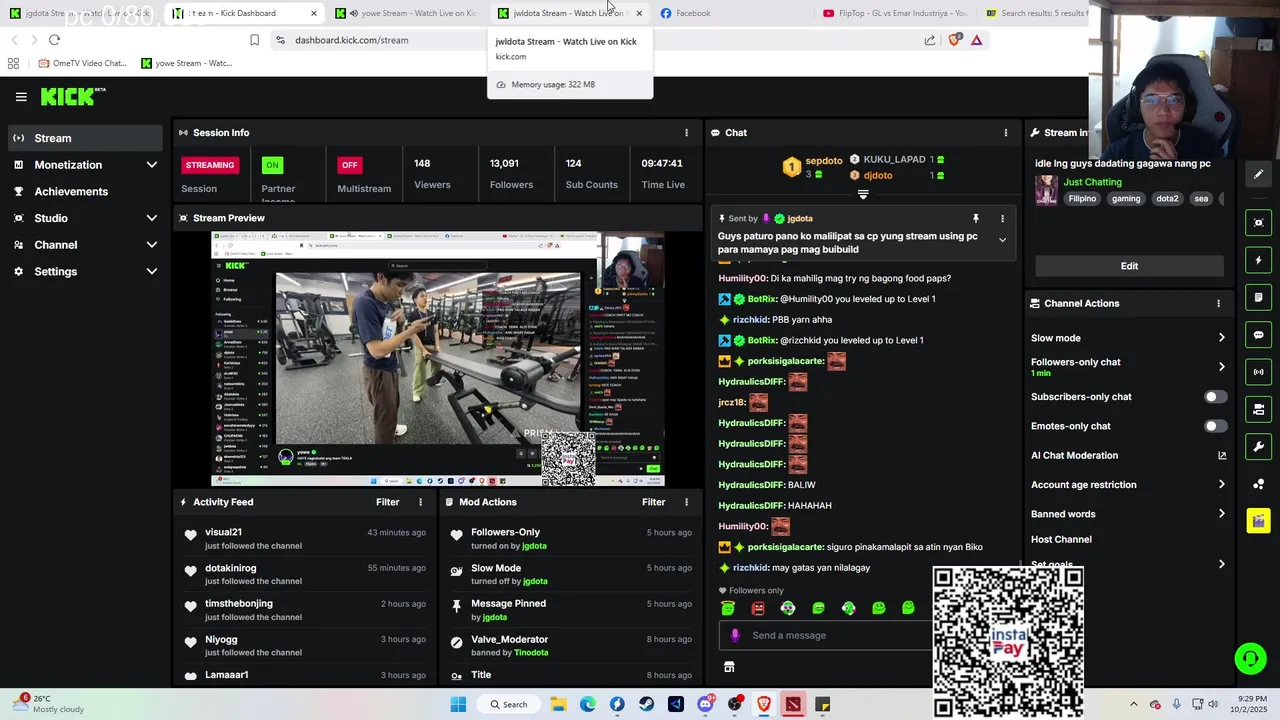Open Session Info options kebab menu

686,133
